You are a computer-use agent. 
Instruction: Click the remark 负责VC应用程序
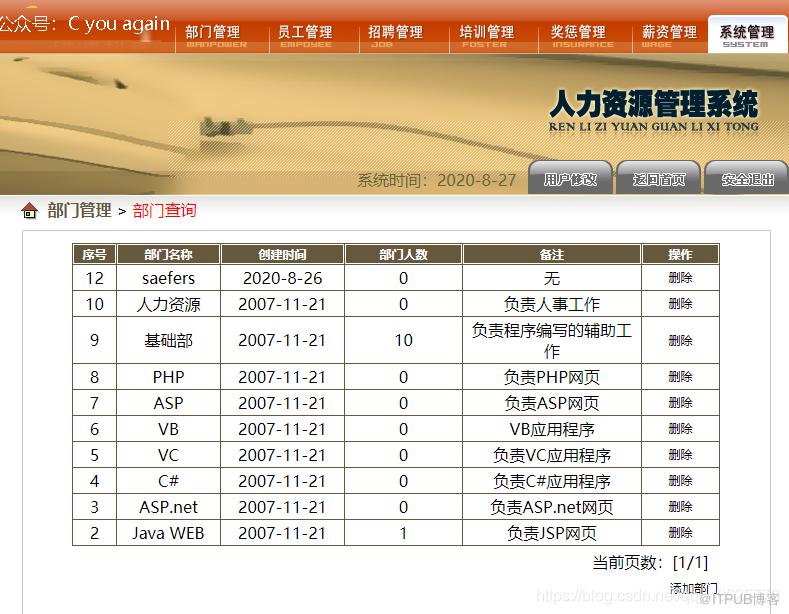pos(552,455)
